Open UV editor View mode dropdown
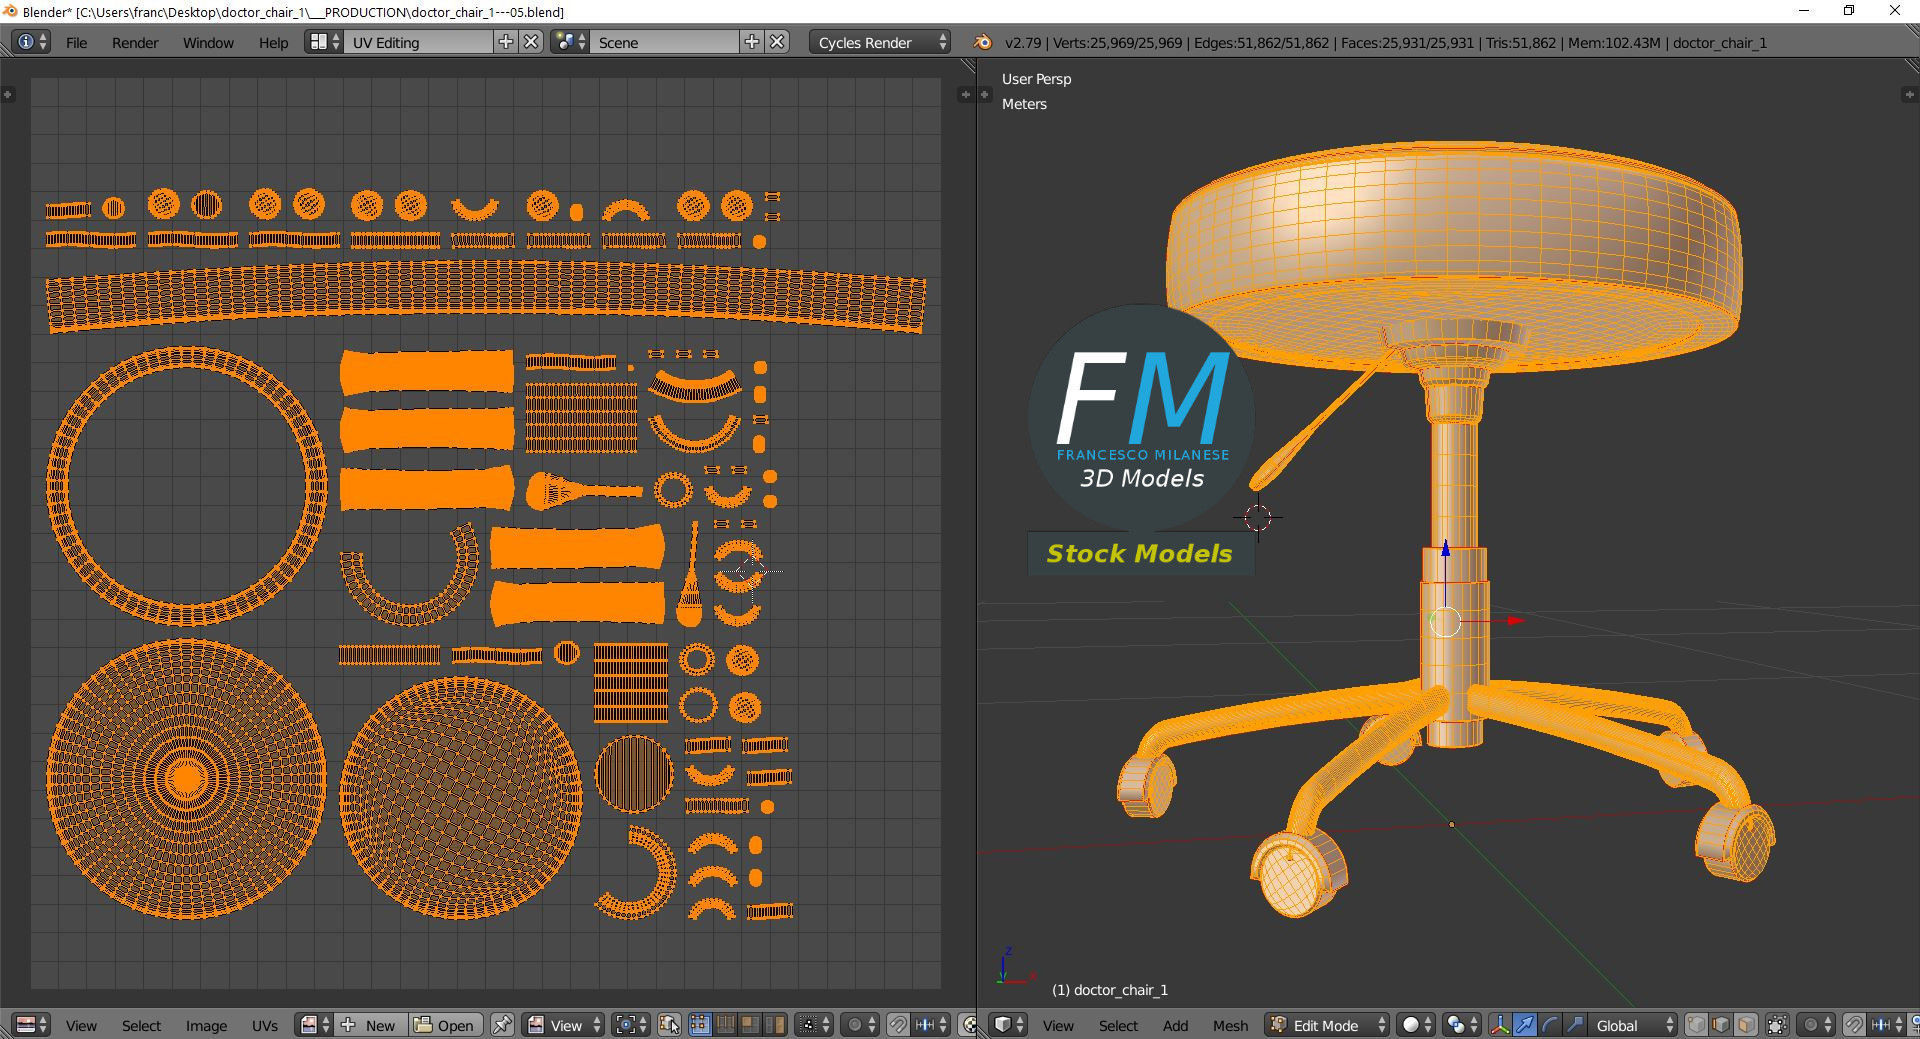Screen dimensions: 1920x1039 tap(563, 1025)
